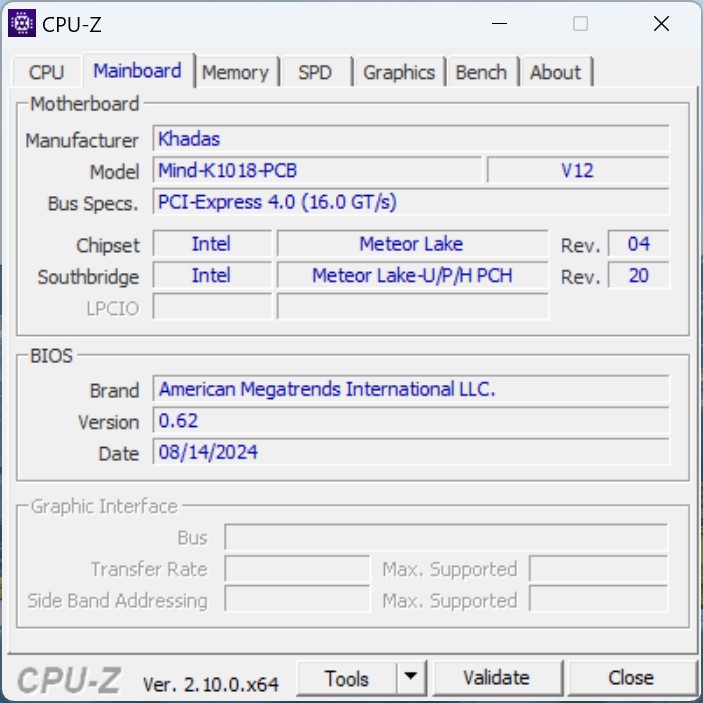Click the Southbridge vendor Intel field
703x703 pixels.
[x=212, y=275]
